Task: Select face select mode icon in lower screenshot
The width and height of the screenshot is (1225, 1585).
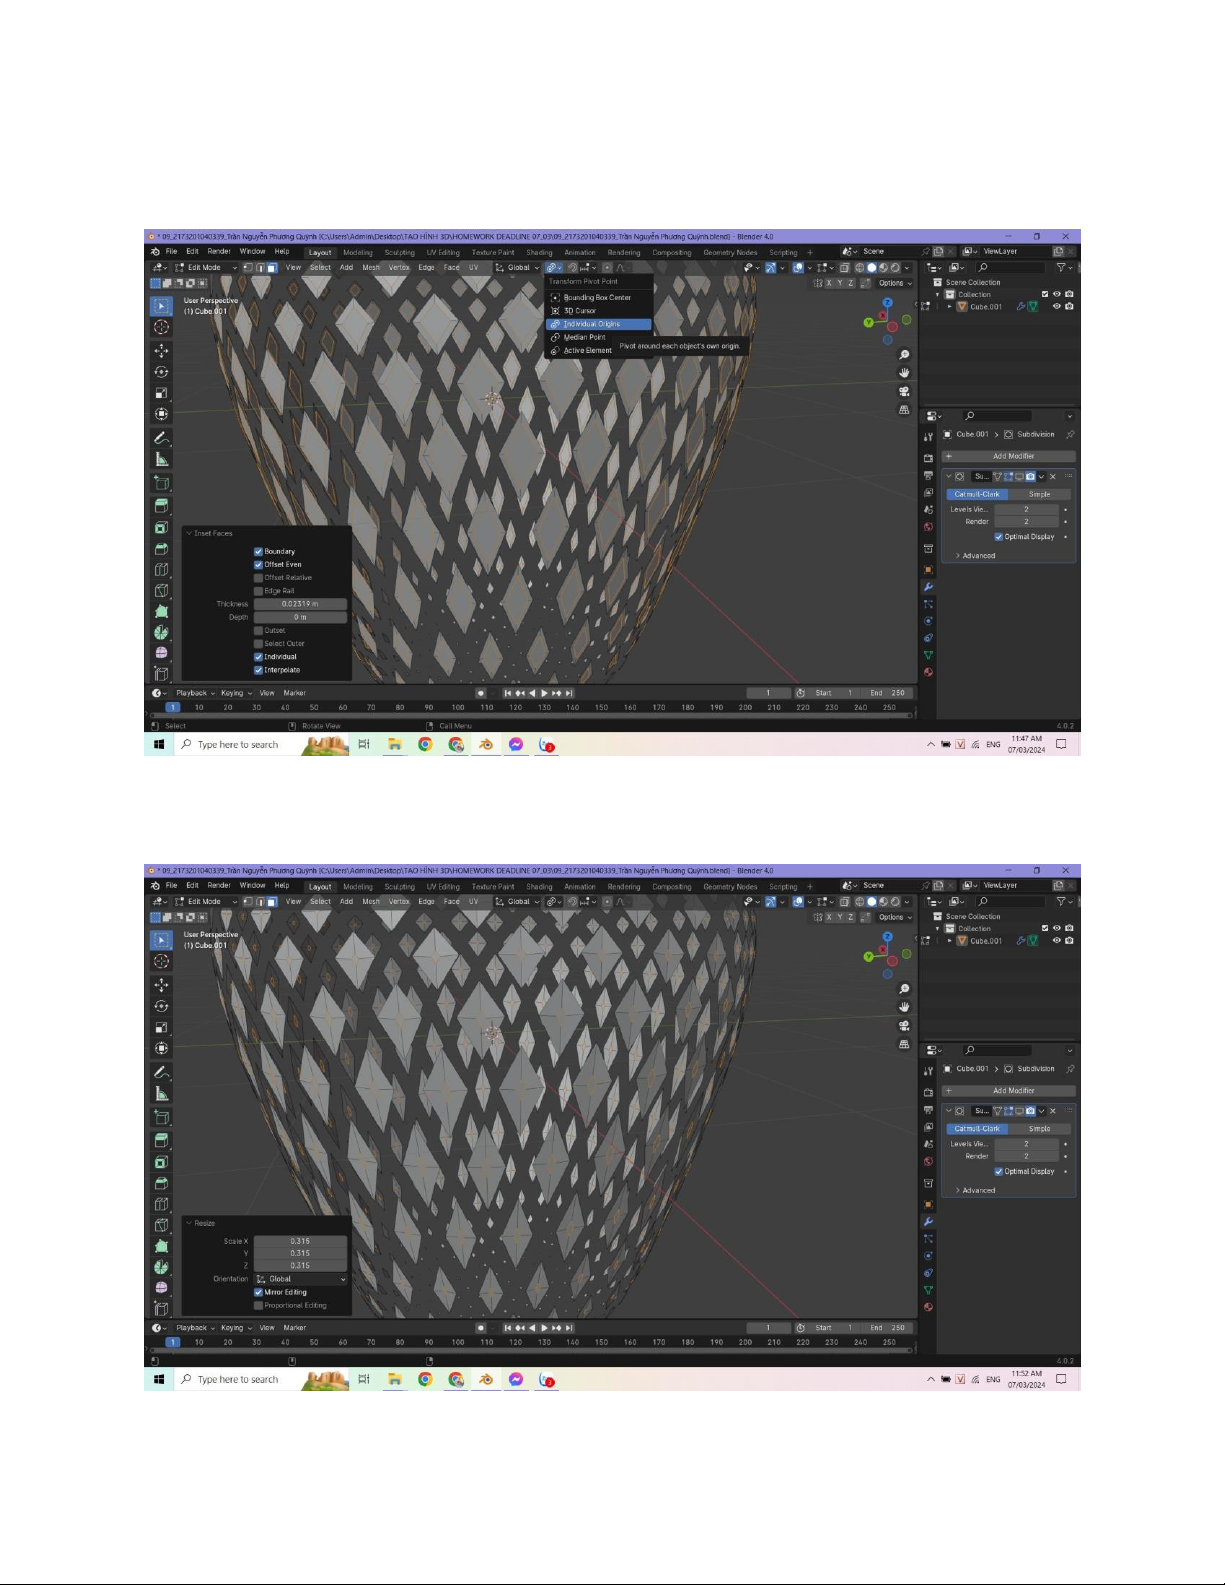Action: pos(271,902)
